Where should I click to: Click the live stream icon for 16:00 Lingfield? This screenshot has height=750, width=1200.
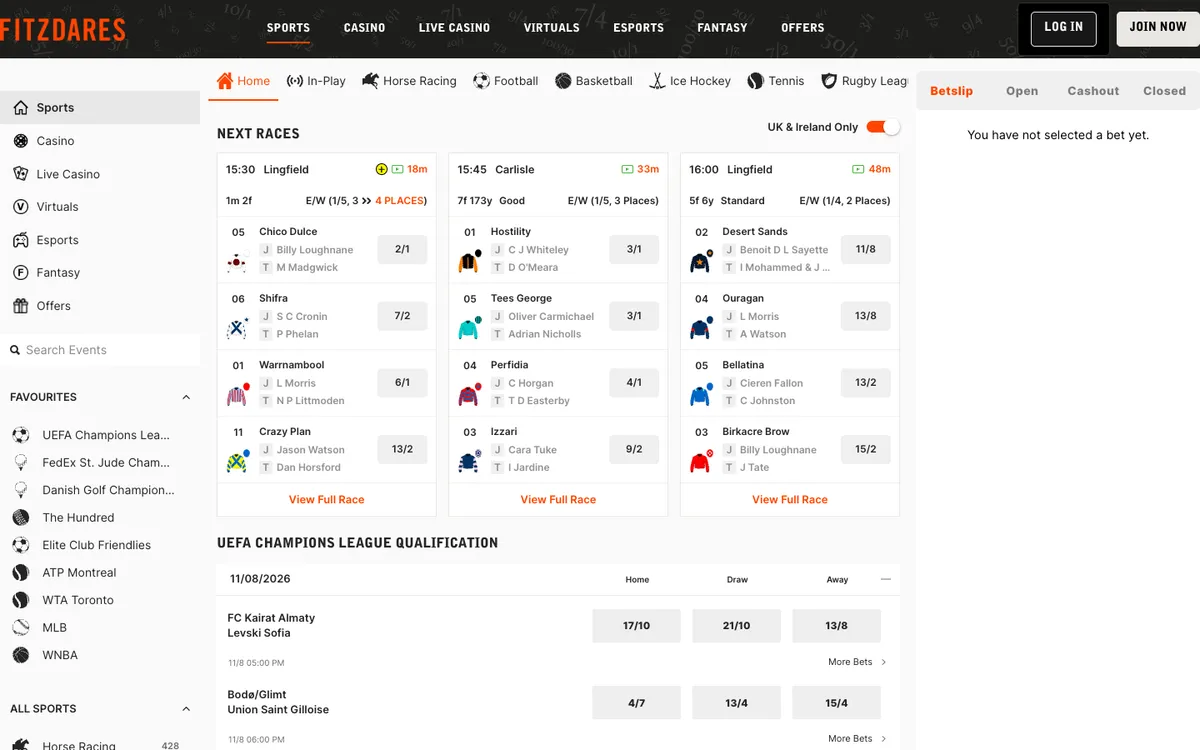click(x=859, y=170)
